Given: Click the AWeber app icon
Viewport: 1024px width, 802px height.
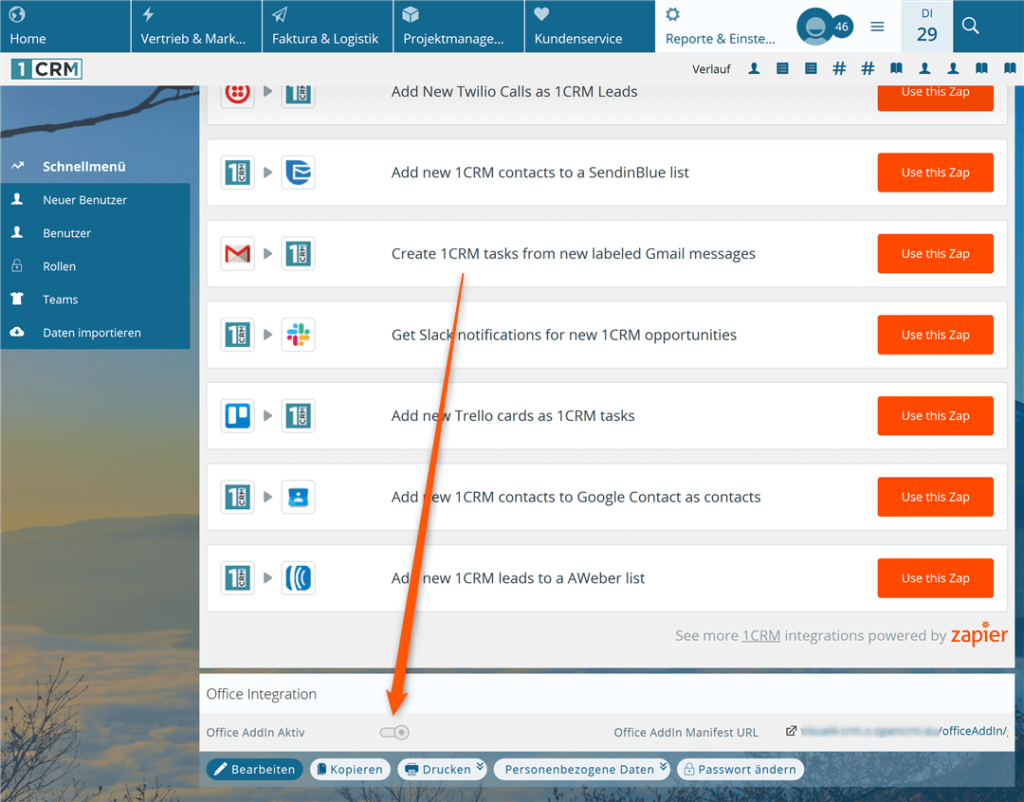Looking at the screenshot, I should point(298,578).
